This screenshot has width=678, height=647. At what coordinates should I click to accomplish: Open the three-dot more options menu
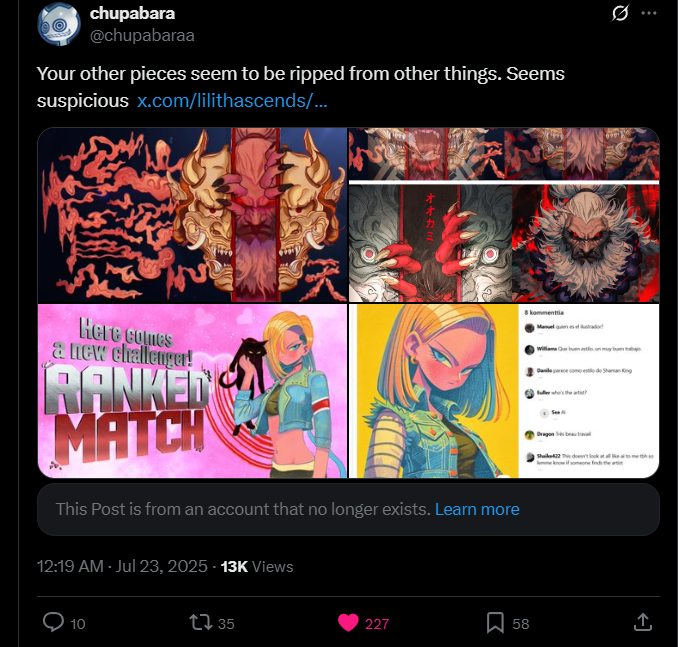(x=649, y=13)
